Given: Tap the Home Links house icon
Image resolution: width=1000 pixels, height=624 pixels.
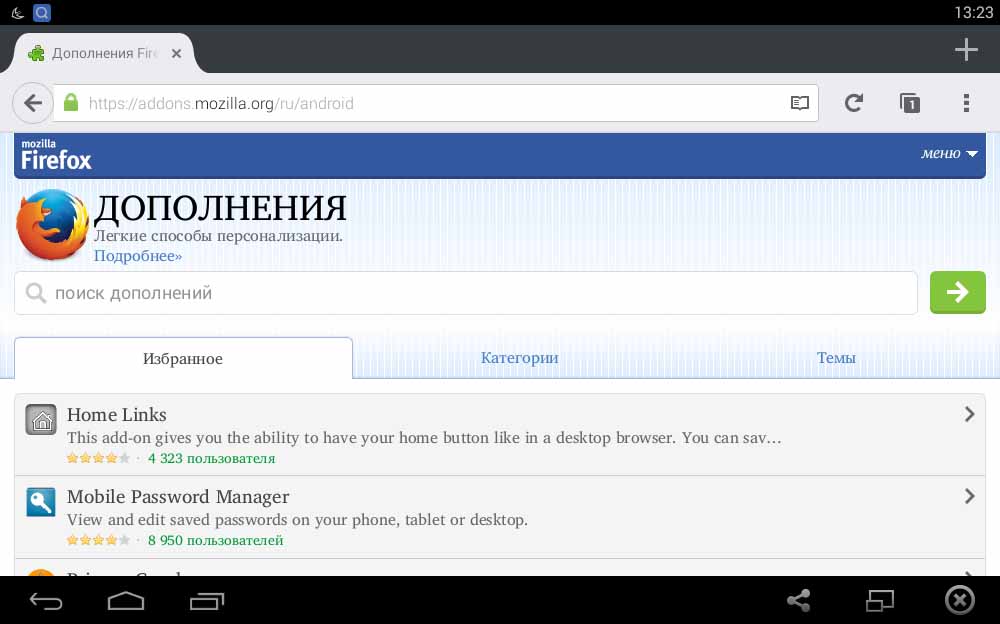Looking at the screenshot, I should [x=41, y=420].
